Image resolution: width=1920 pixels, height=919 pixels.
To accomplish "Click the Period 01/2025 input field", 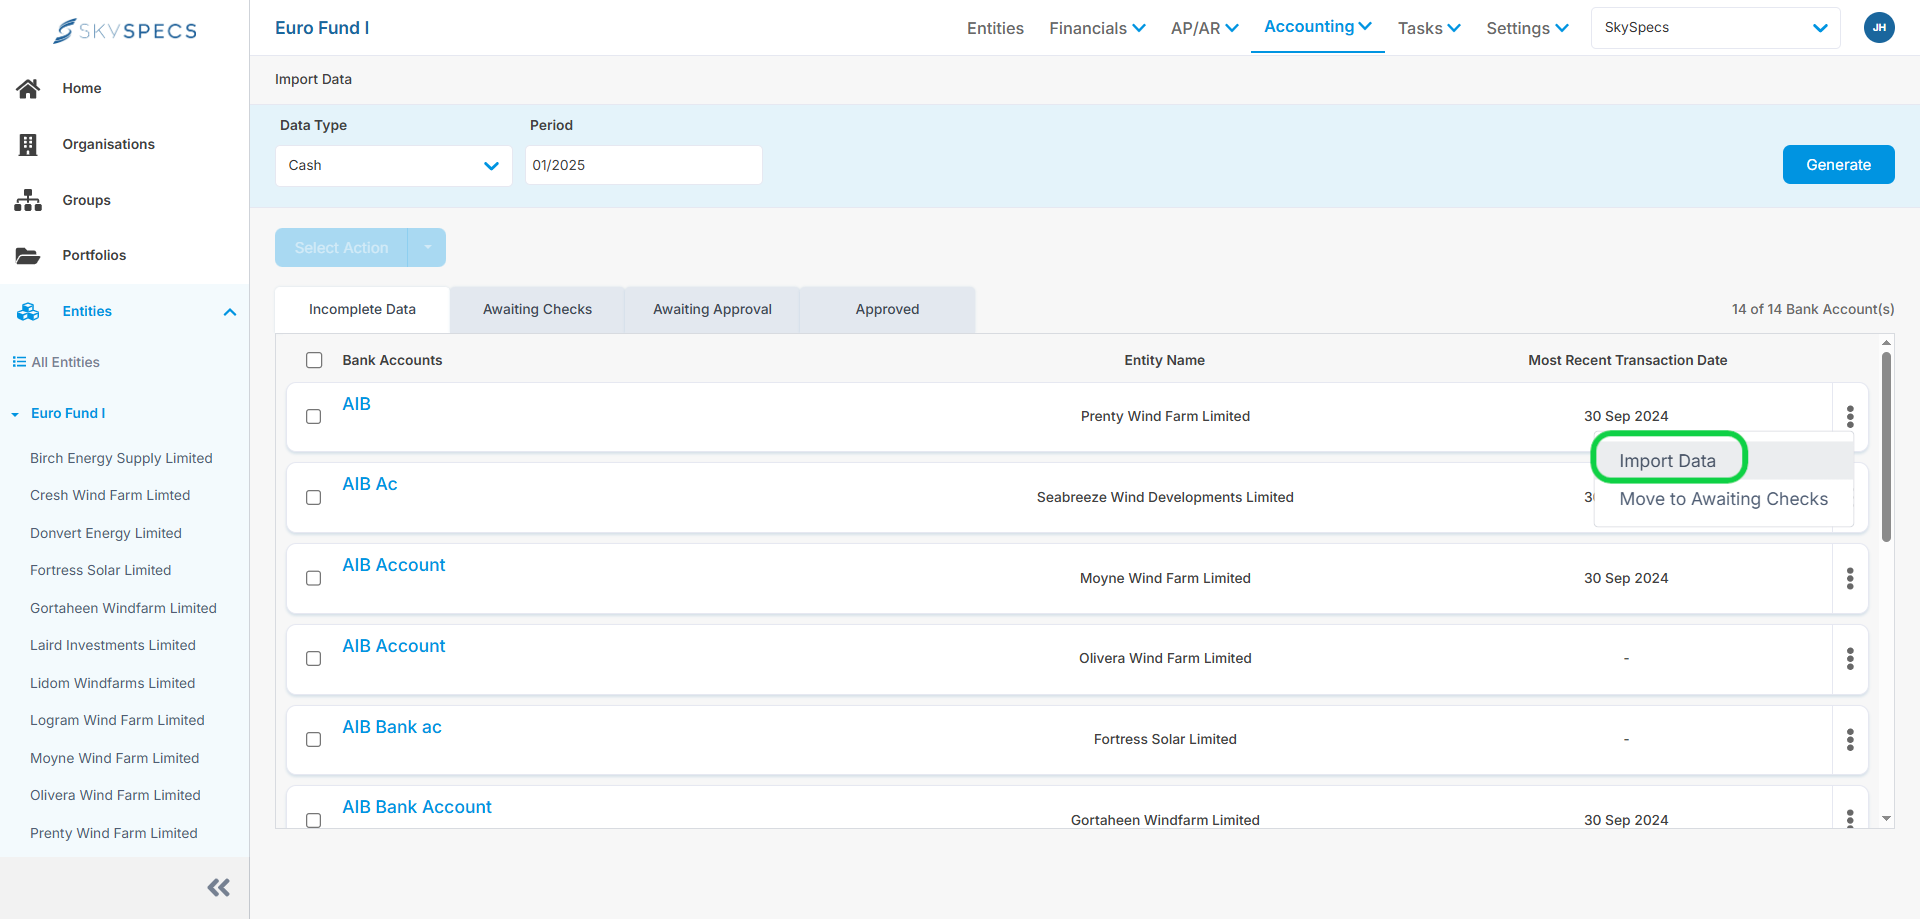I will (643, 165).
